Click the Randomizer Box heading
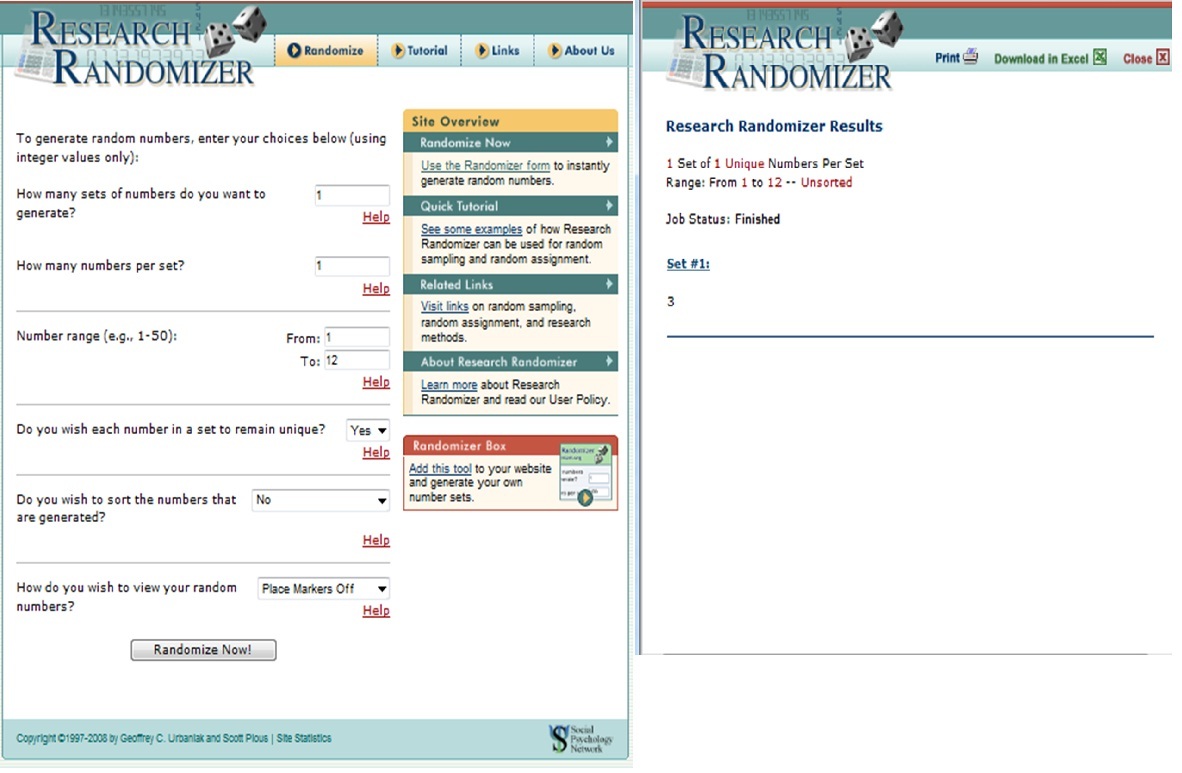Screen dimensions: 1182x773 point(459,446)
